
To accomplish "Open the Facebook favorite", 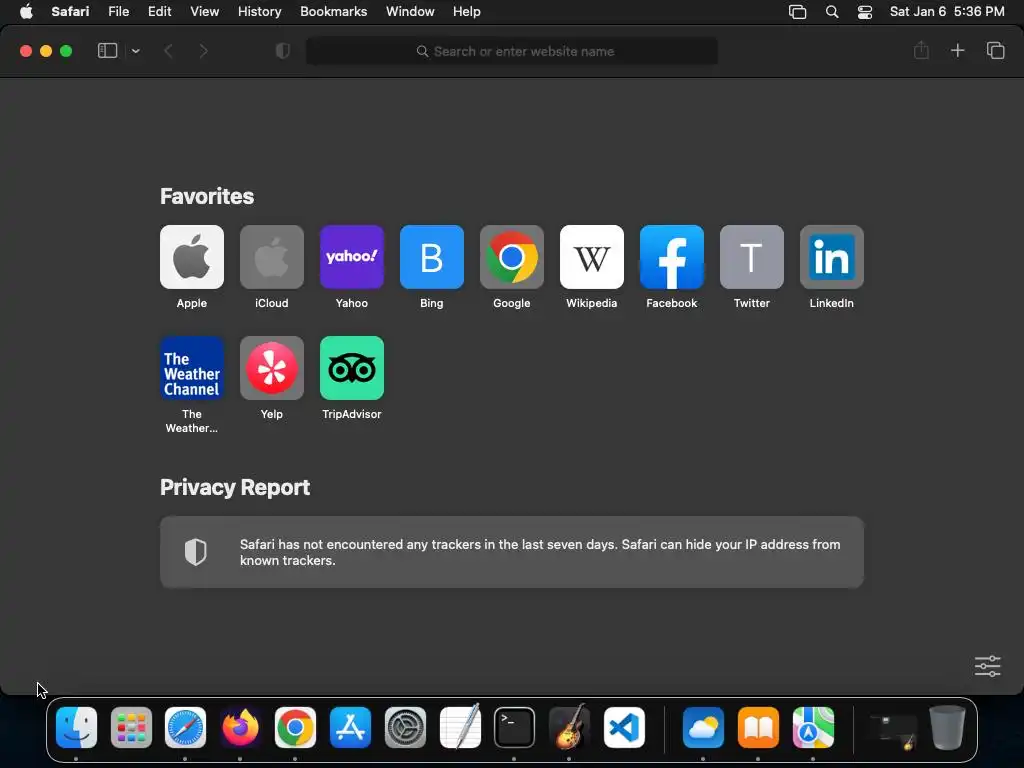I will point(671,257).
